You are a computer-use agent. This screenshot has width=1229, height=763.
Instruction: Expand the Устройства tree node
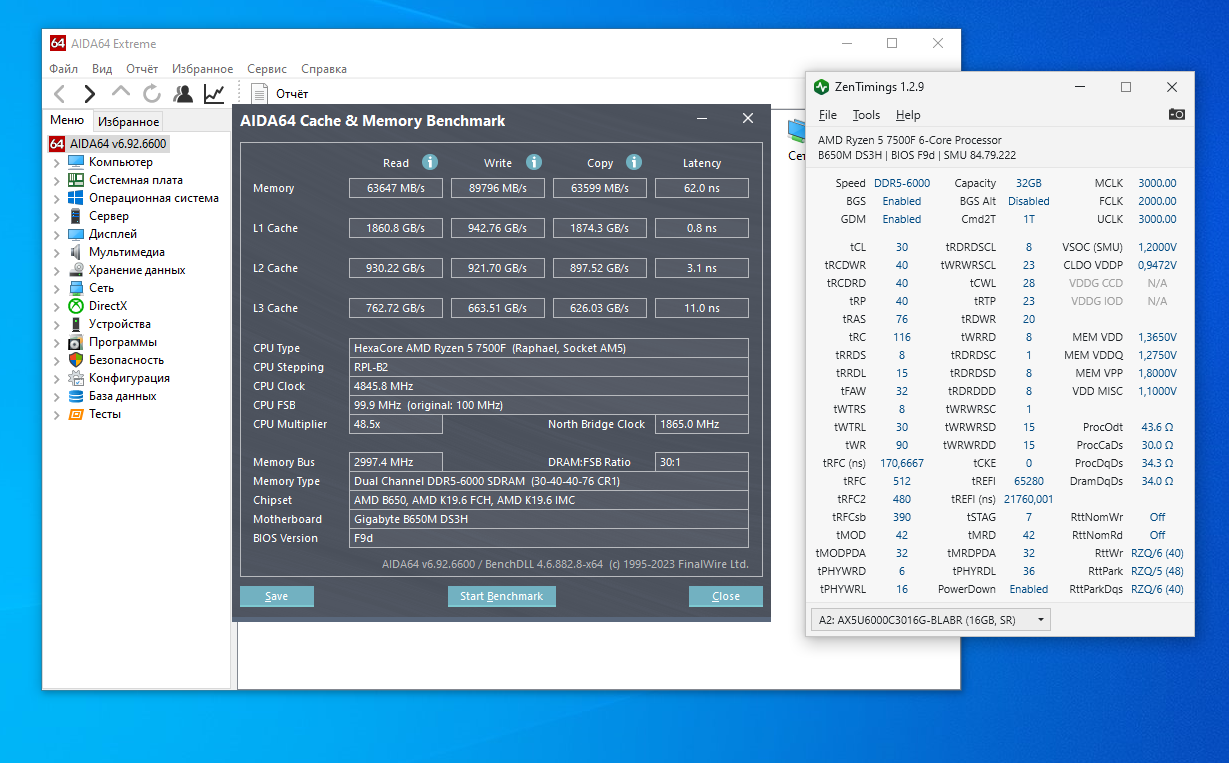point(57,324)
